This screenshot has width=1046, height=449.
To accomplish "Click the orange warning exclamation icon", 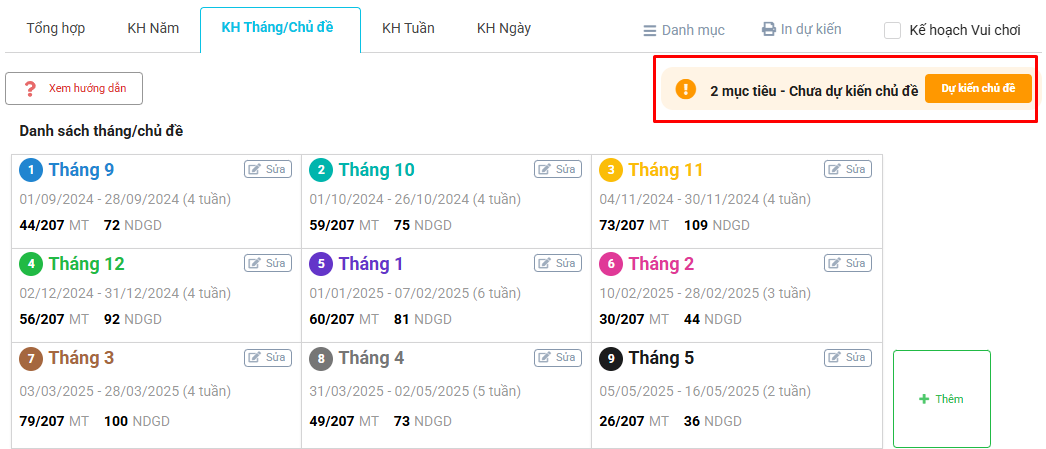I will coord(685,89).
